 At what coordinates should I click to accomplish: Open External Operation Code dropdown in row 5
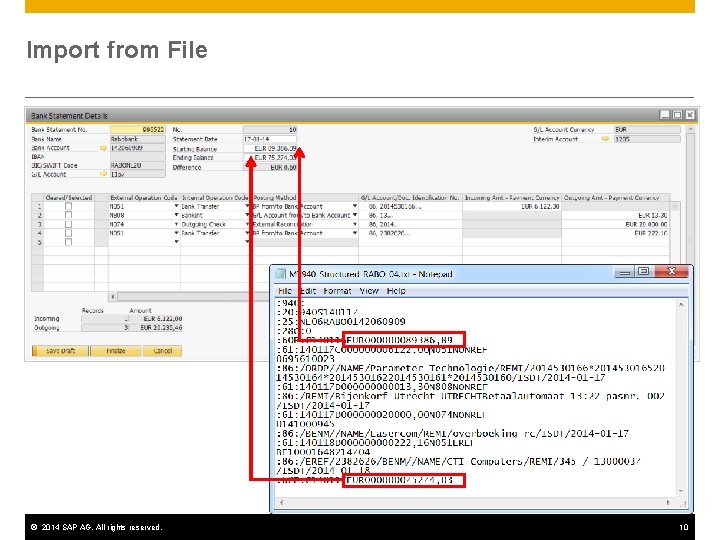[x=176, y=242]
